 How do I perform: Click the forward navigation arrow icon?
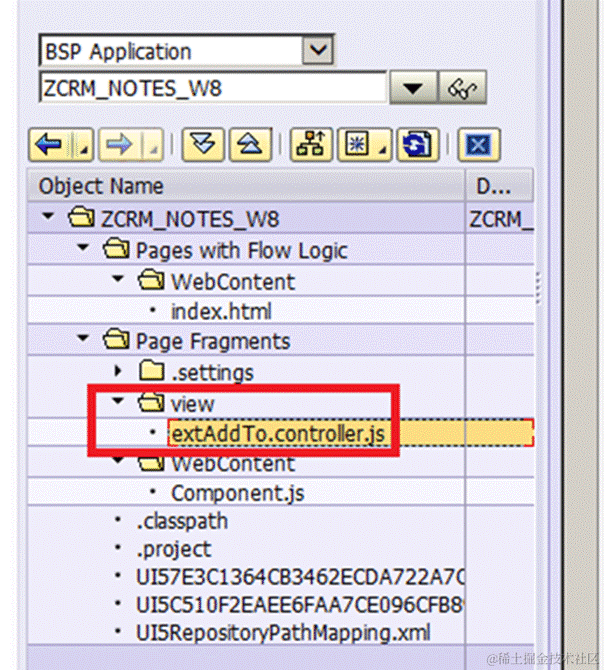click(x=120, y=145)
